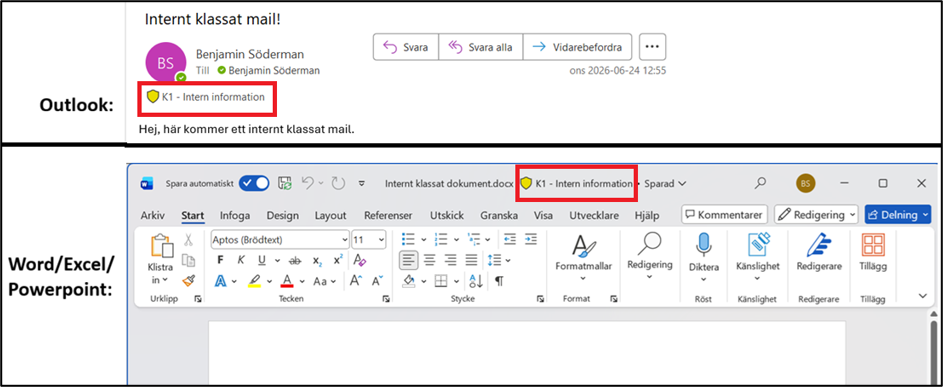Image resolution: width=943 pixels, height=387 pixels.
Task: Click the Kommentarer button
Action: pyautogui.click(x=725, y=214)
